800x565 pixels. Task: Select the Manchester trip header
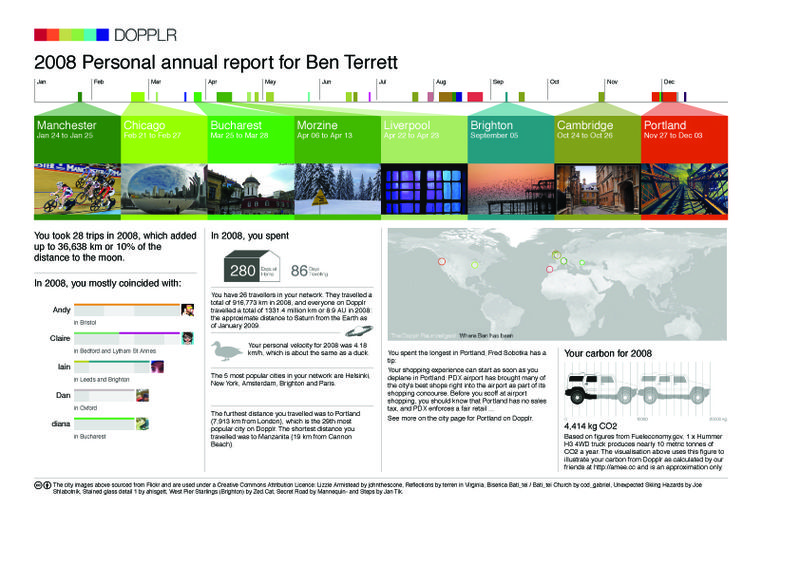(x=76, y=131)
